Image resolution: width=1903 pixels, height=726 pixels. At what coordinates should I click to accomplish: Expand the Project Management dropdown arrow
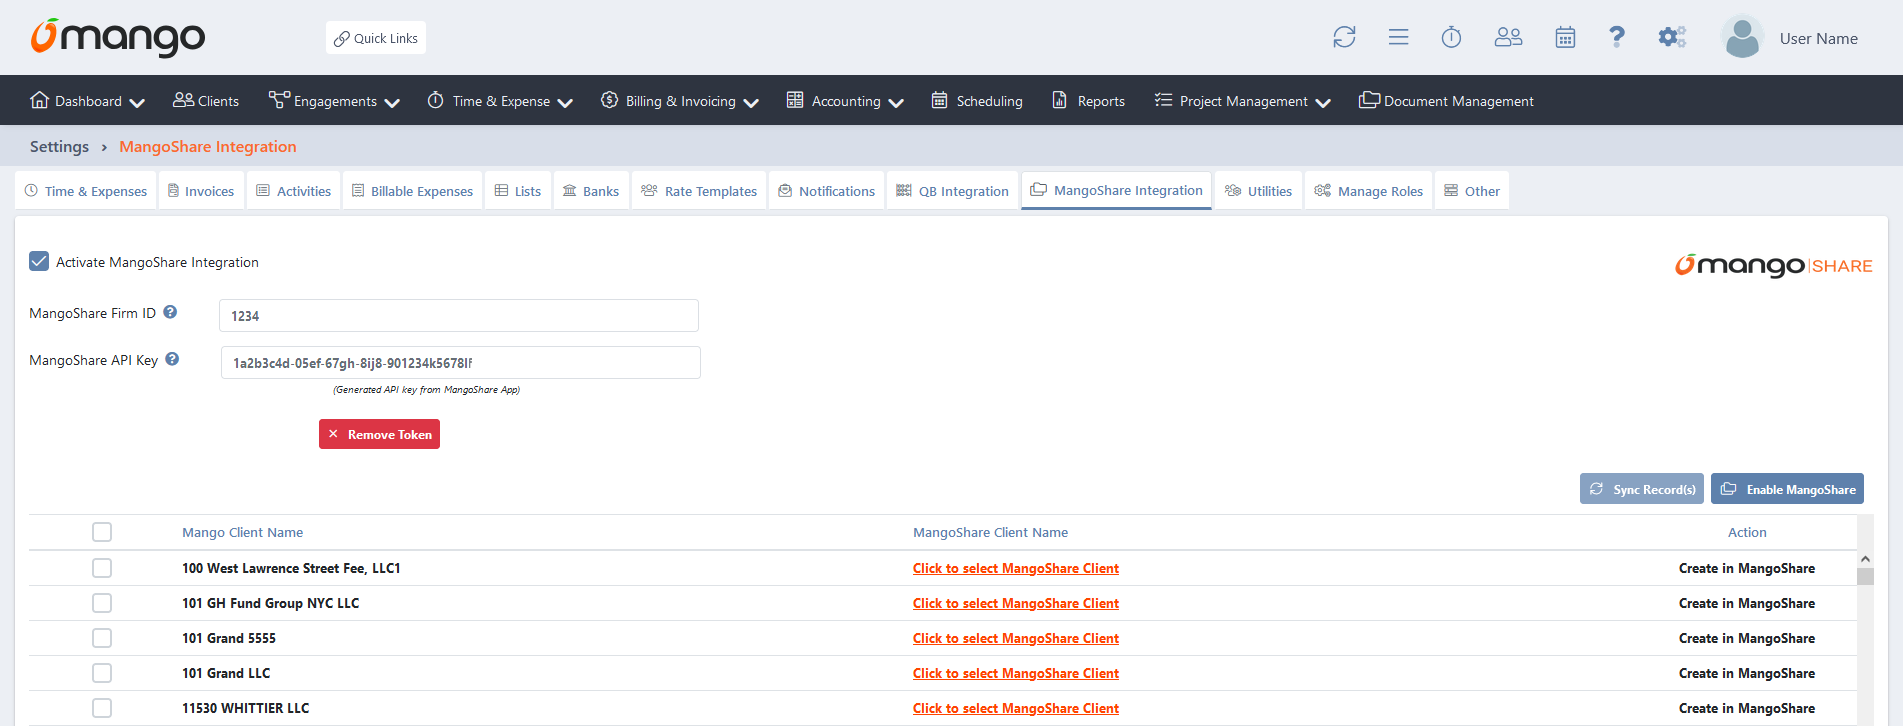[x=1323, y=102]
